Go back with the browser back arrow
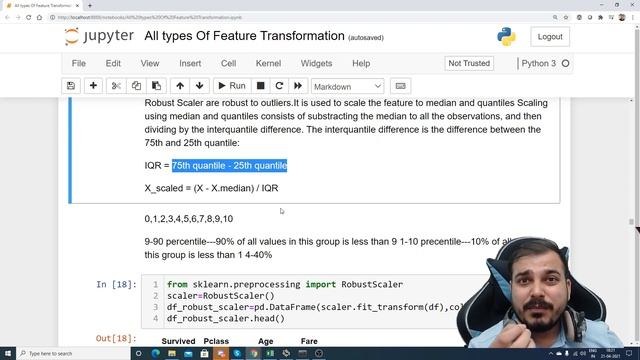Viewport: 640px width, 360px height. (x=7, y=17)
